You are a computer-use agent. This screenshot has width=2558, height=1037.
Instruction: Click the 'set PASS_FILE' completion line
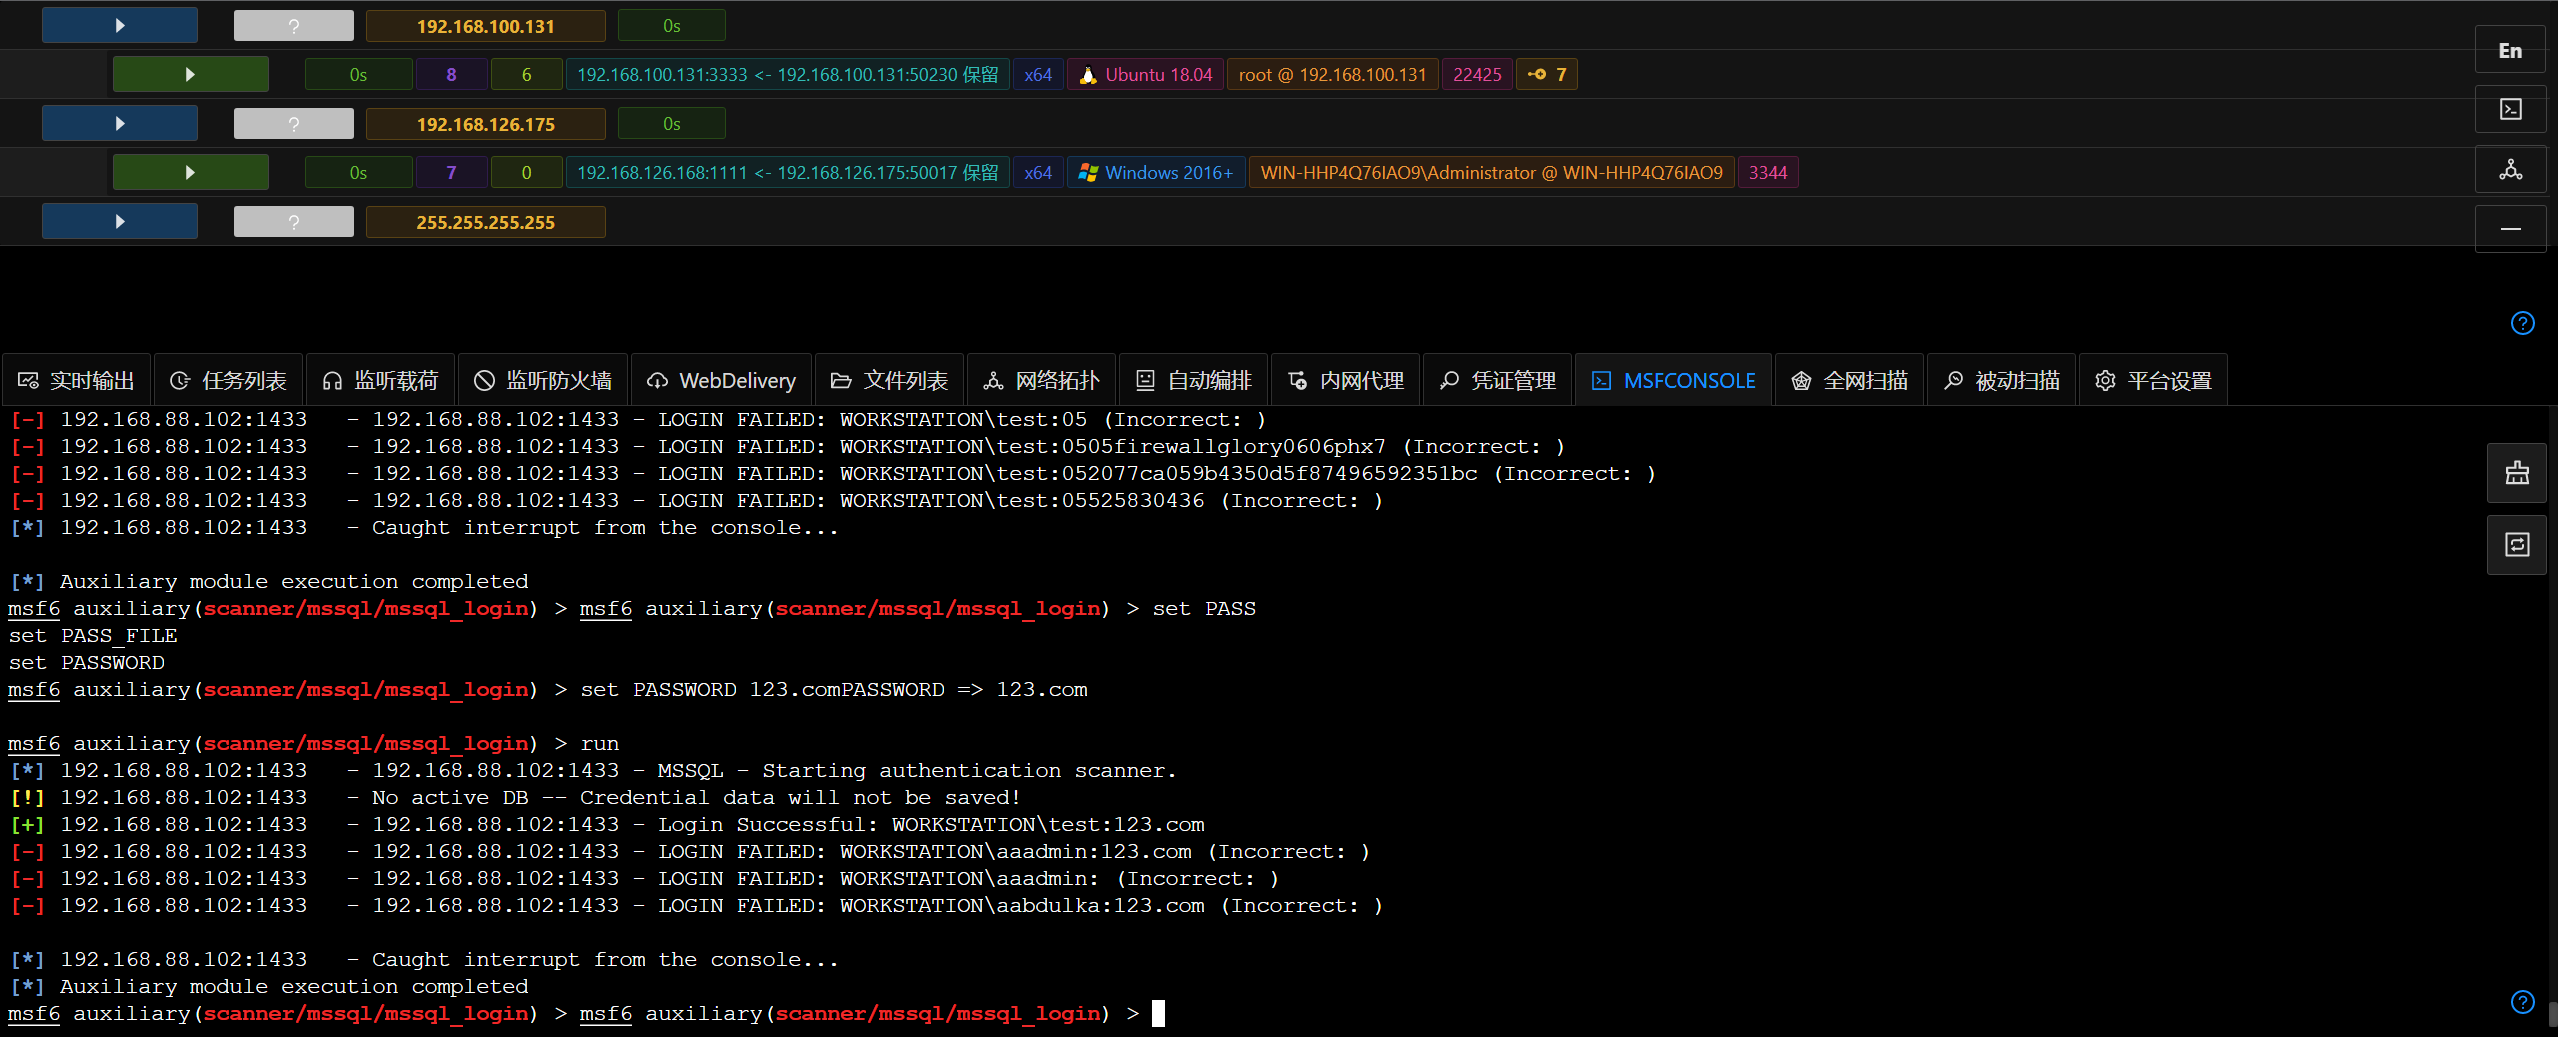pyautogui.click(x=93, y=635)
